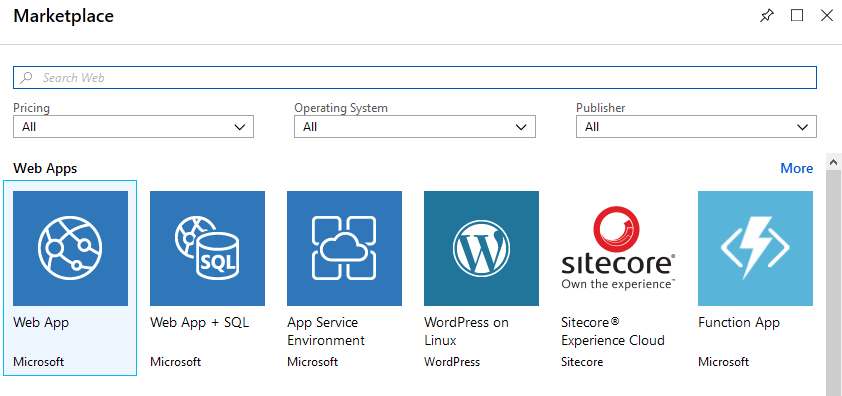842x396 pixels.
Task: Select the Web App globe icon
Action: pos(70,248)
